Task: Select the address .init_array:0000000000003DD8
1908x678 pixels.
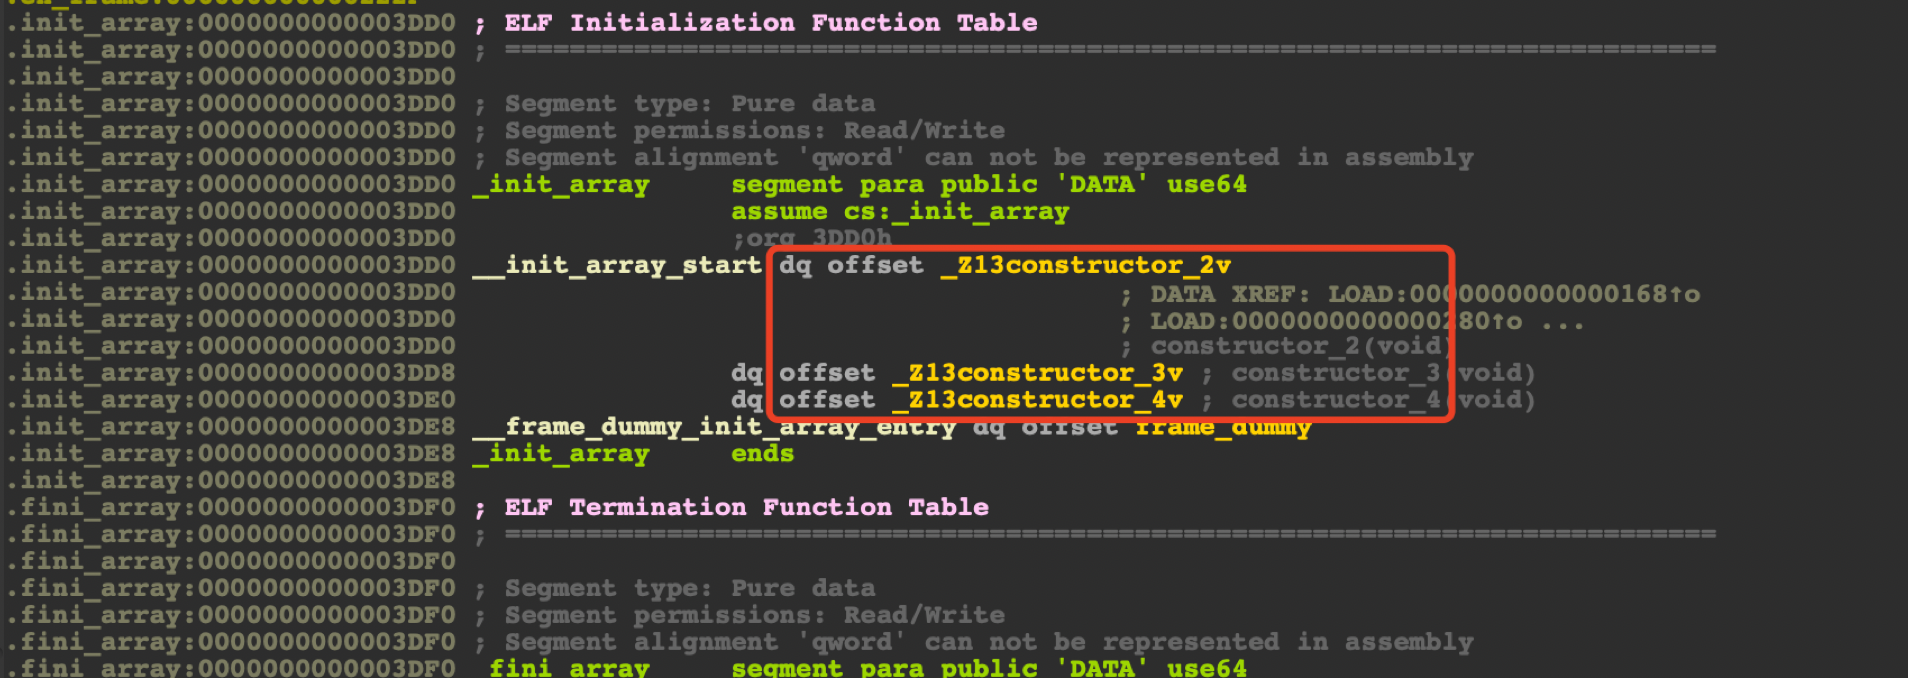Action: tap(231, 373)
